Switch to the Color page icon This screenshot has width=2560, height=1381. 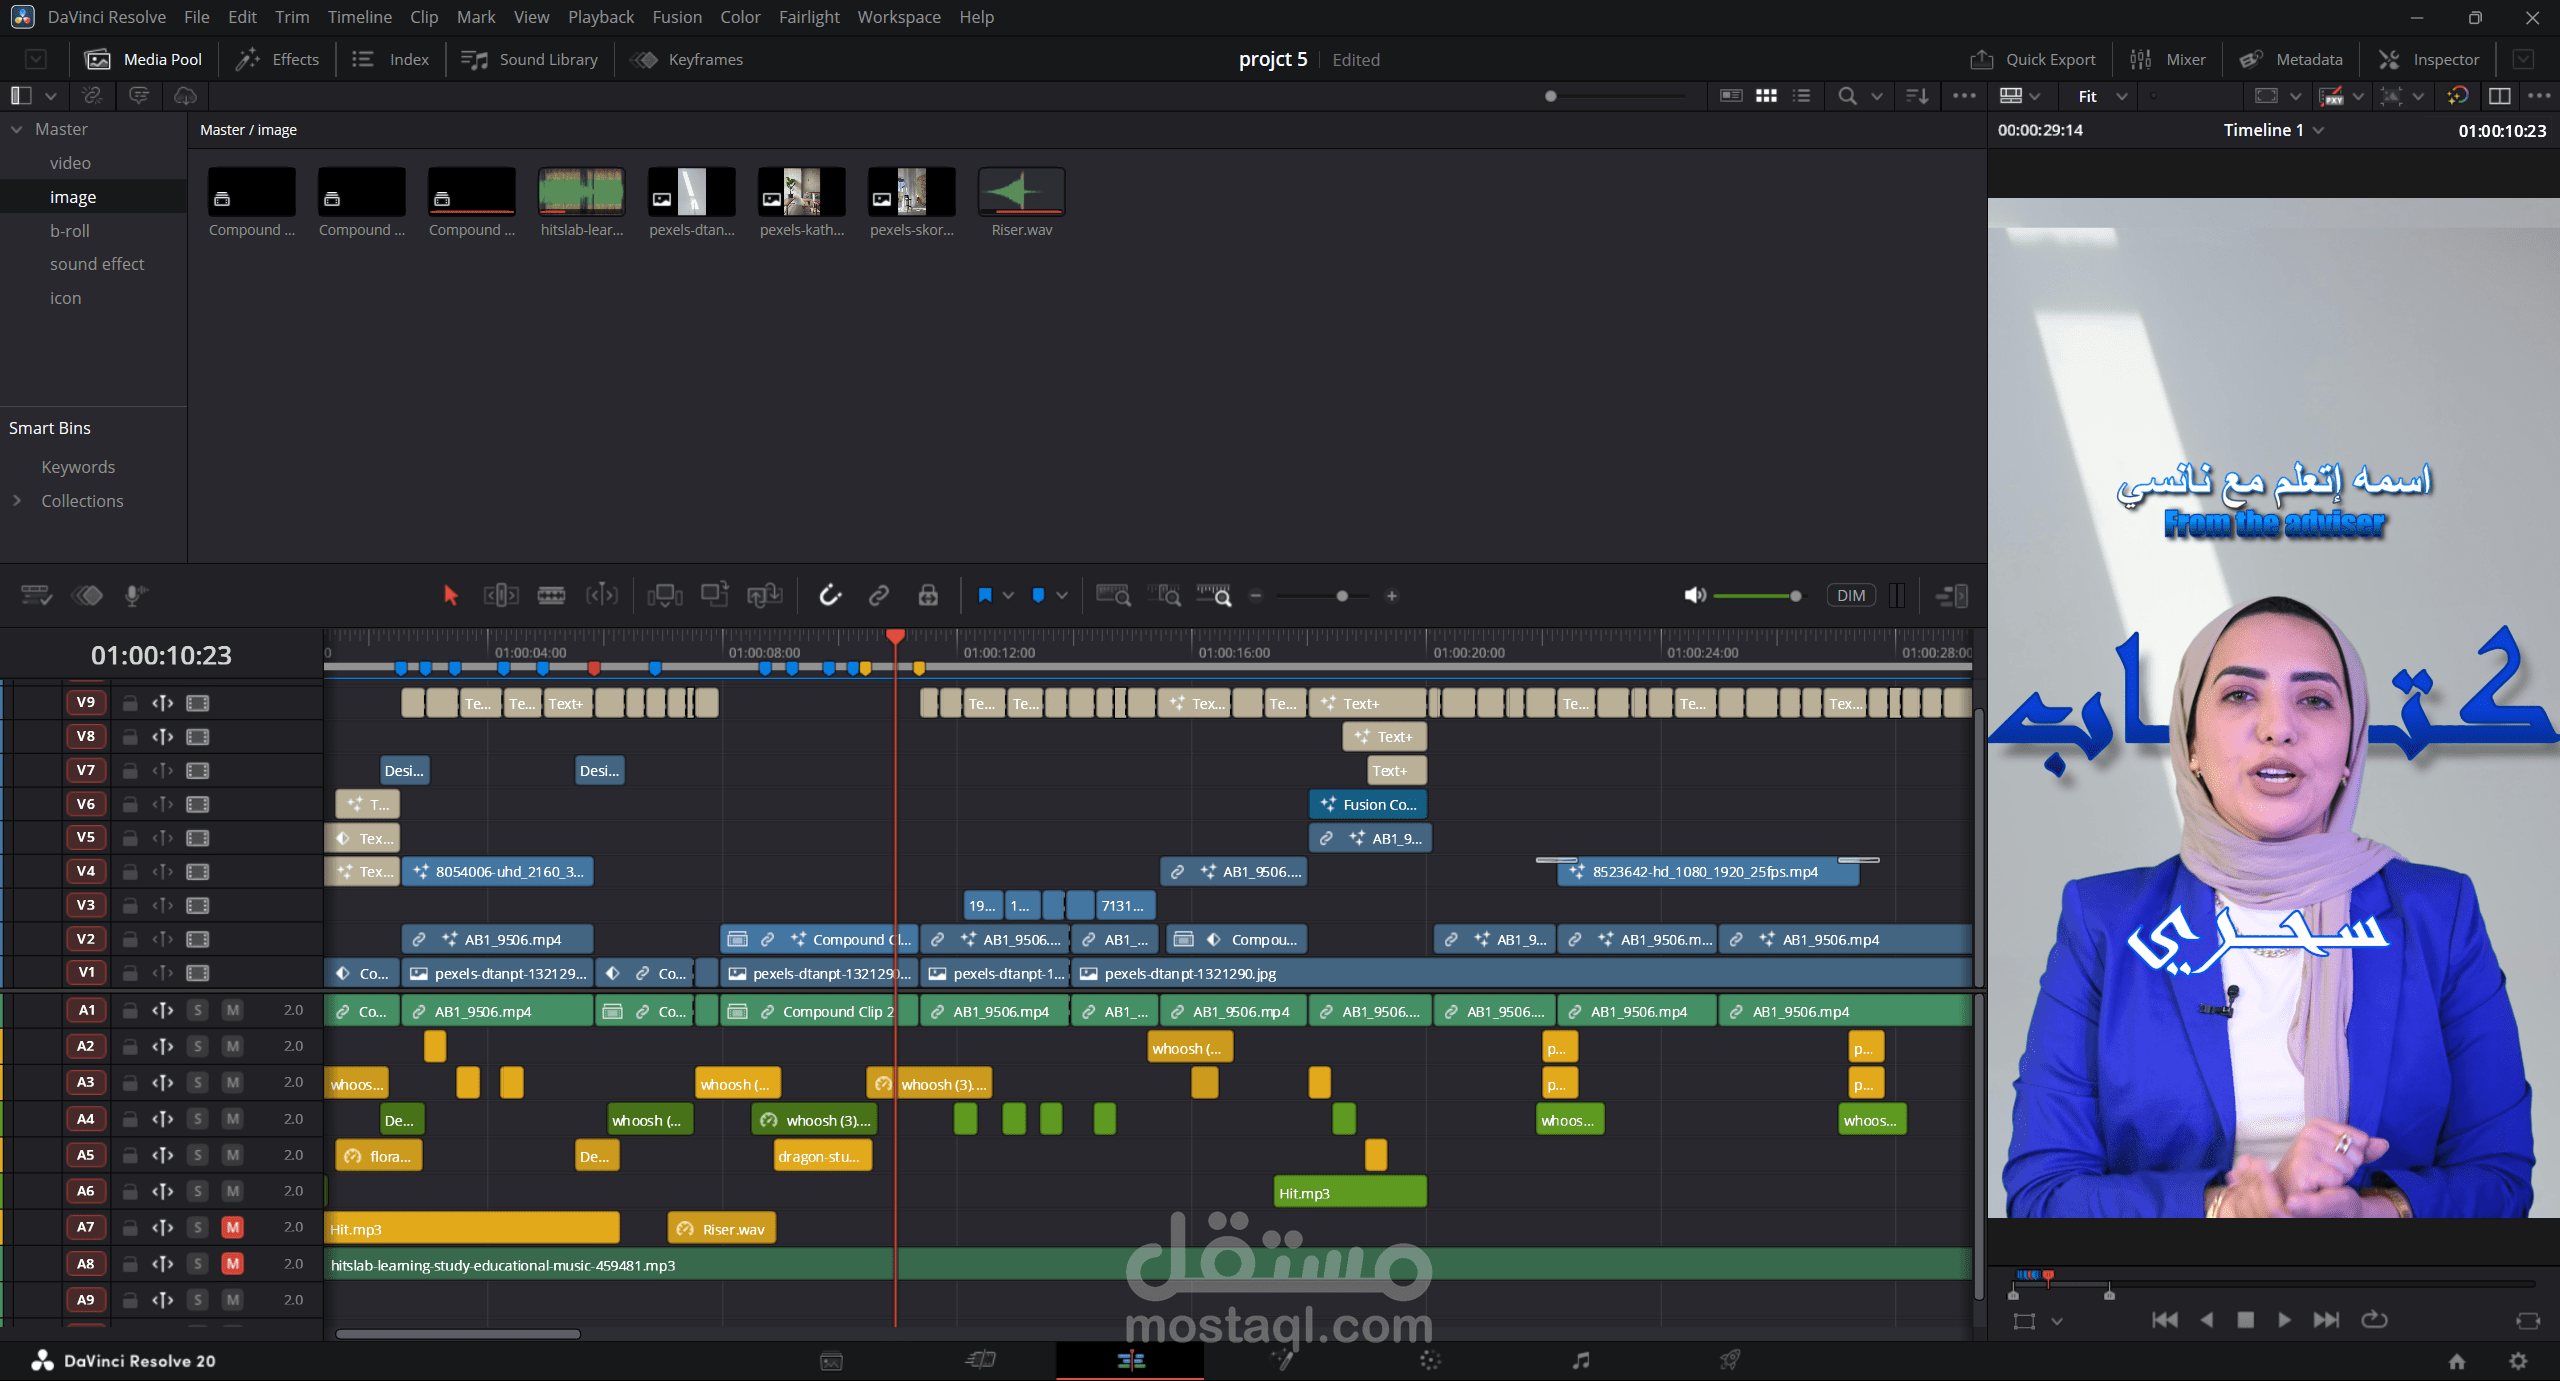point(1431,1360)
